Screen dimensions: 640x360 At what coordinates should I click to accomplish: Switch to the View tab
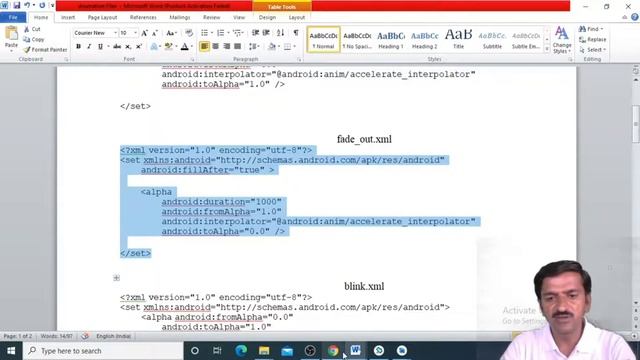coord(239,18)
